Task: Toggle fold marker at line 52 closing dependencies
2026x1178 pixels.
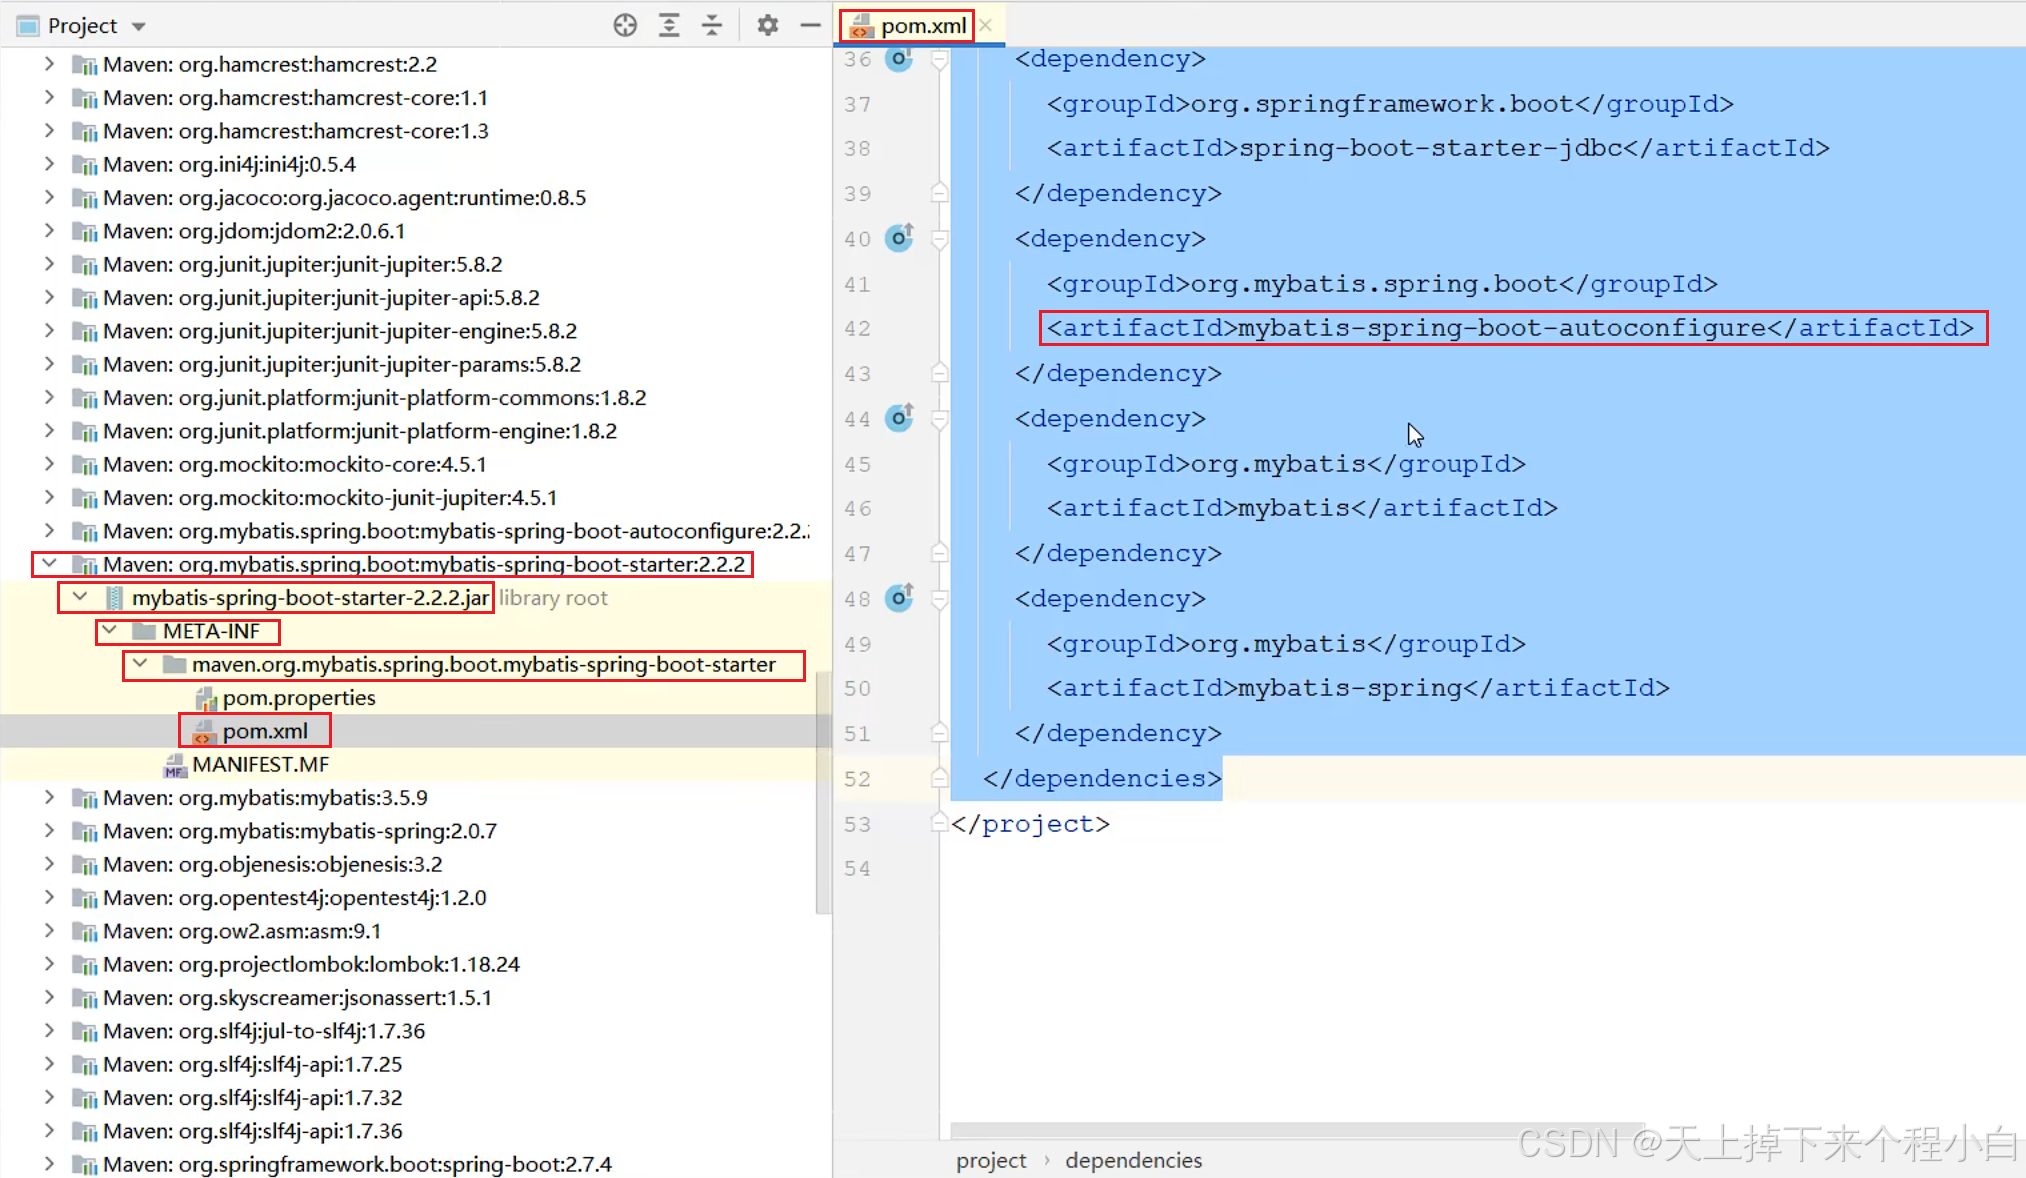Action: 939,778
